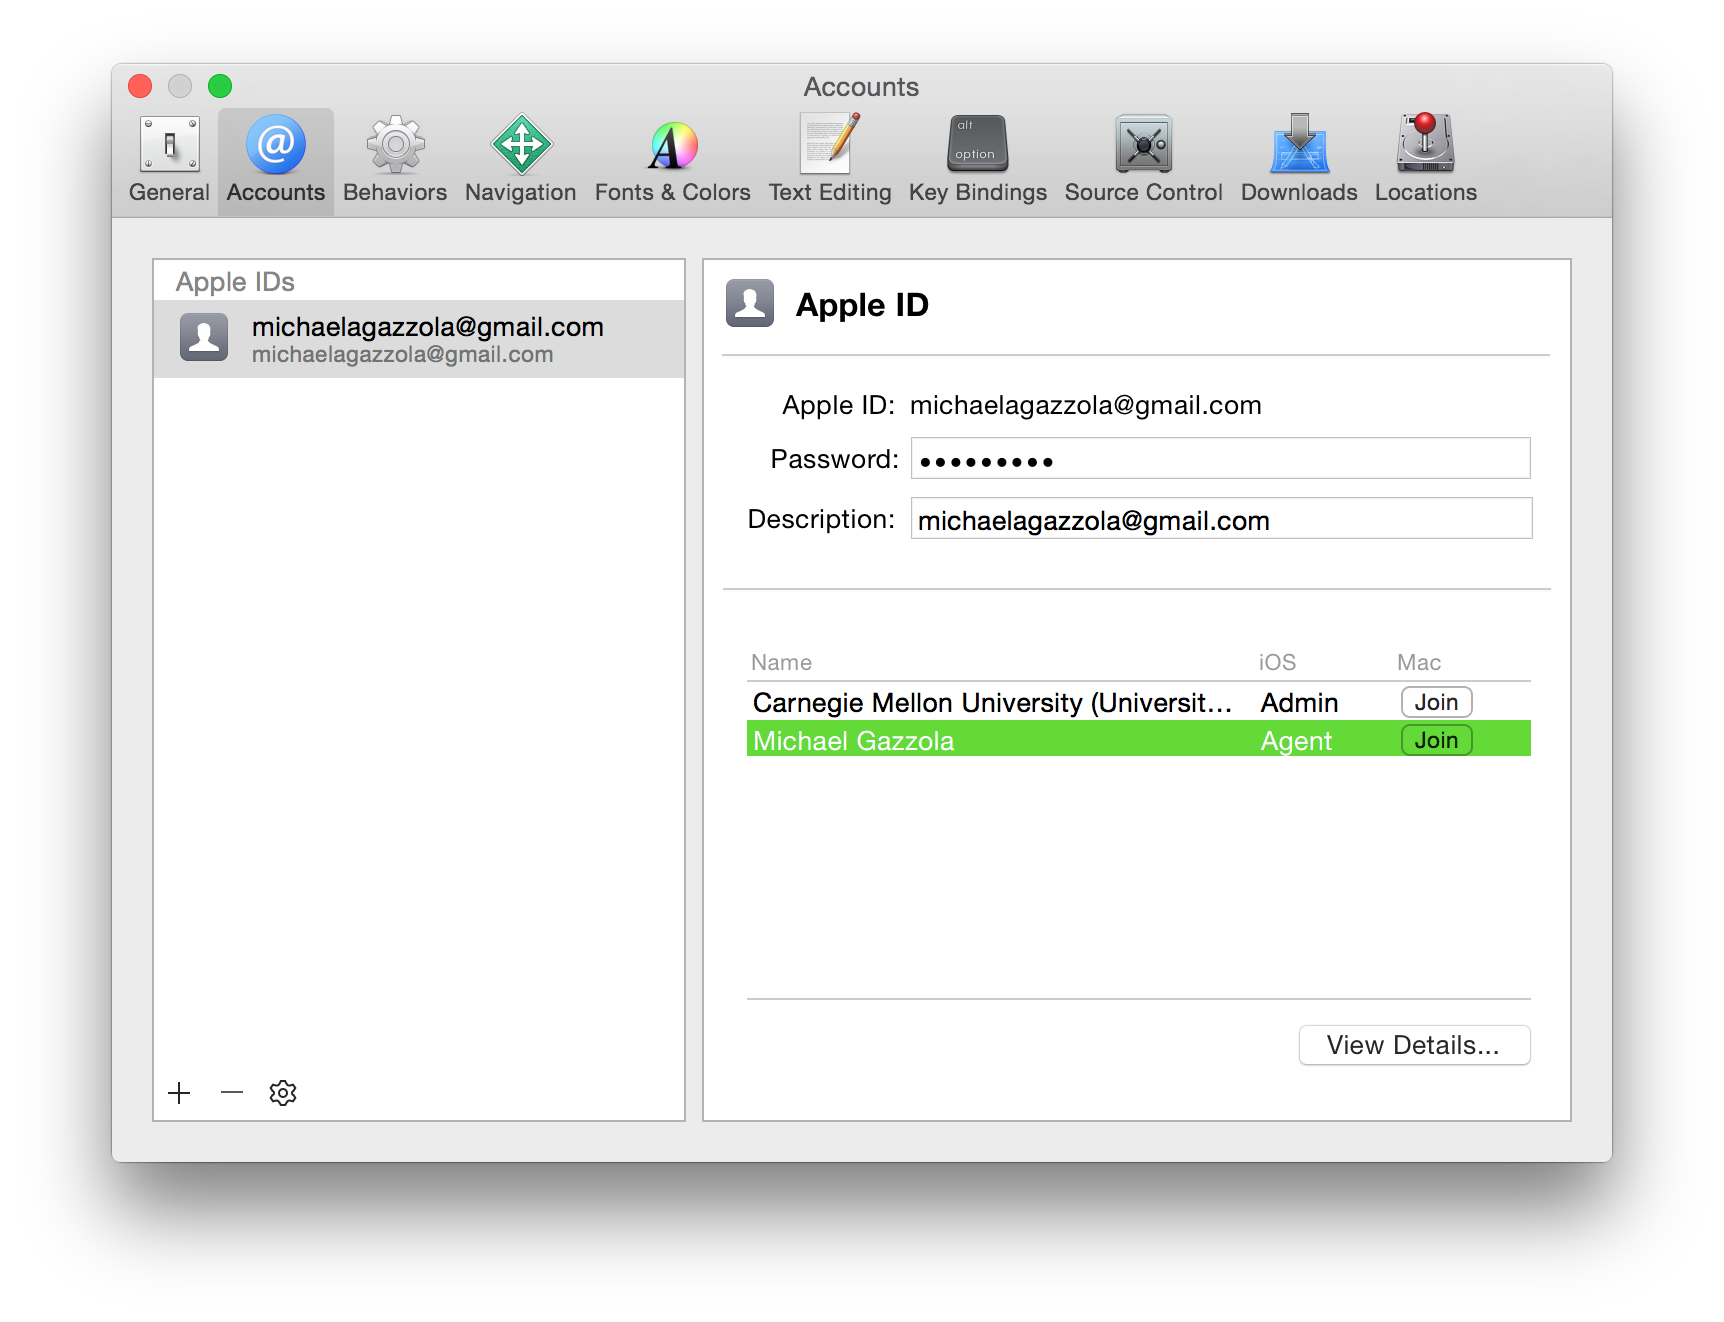Click the person avatar in Apple IDs list
1724x1322 pixels.
(204, 337)
